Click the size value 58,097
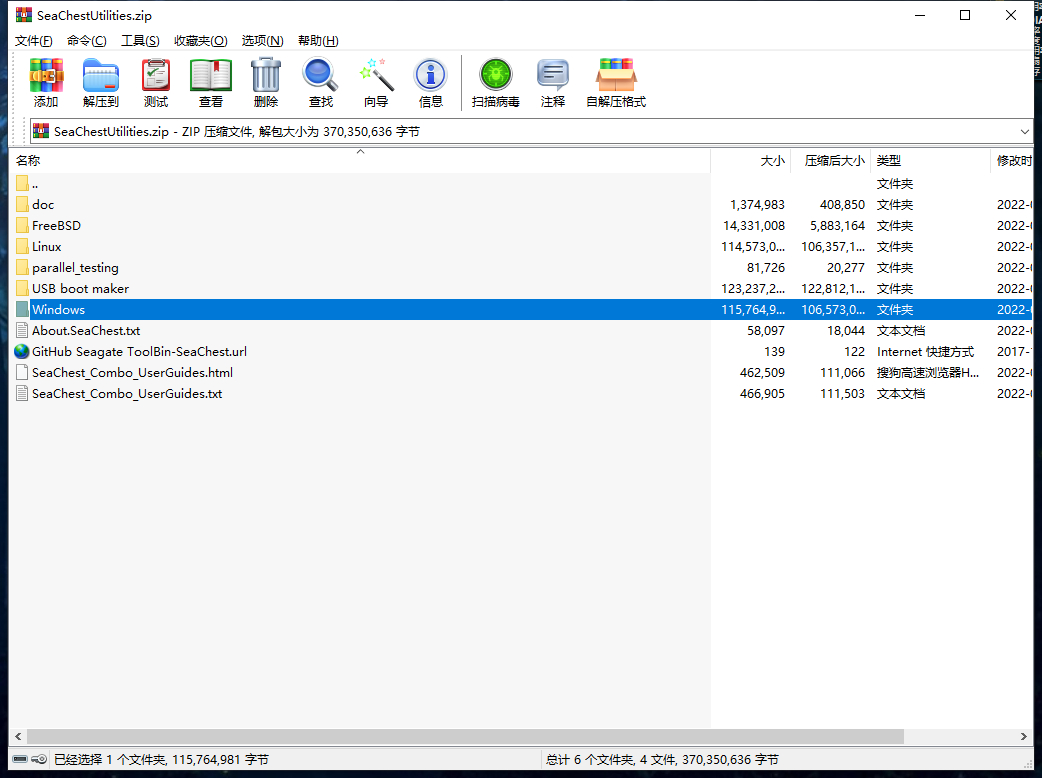The image size is (1042, 778). coord(766,330)
